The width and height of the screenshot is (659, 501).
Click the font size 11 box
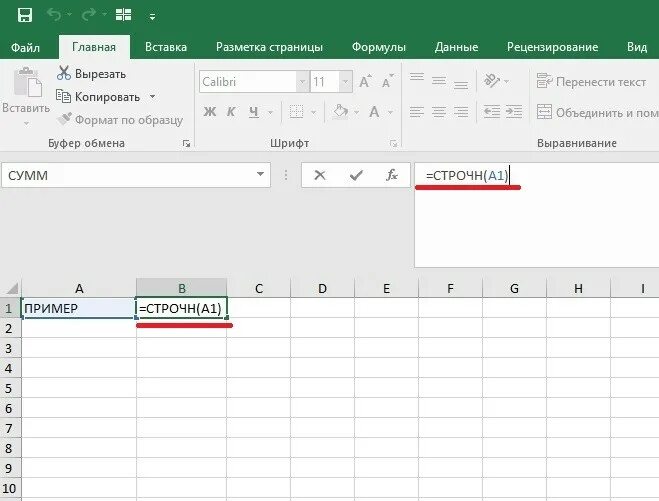(324, 82)
